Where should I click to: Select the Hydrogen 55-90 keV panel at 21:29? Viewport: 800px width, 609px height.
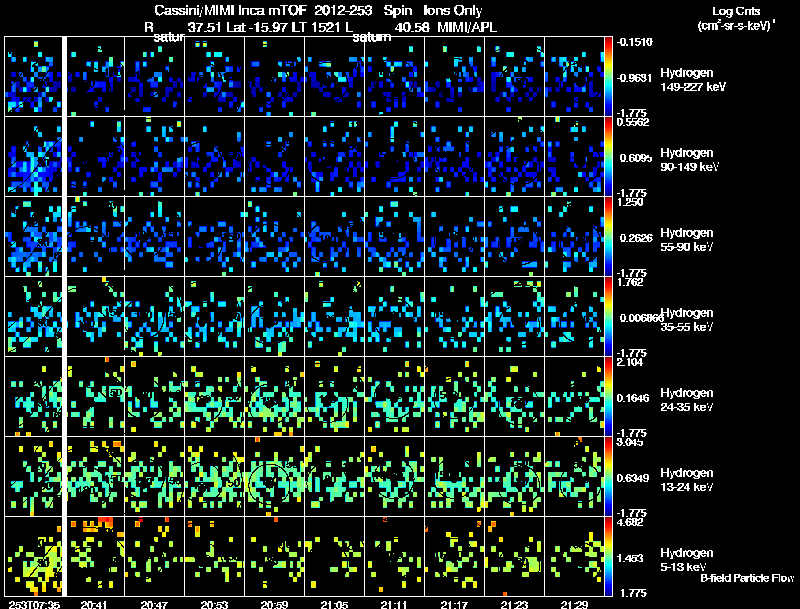pos(574,237)
